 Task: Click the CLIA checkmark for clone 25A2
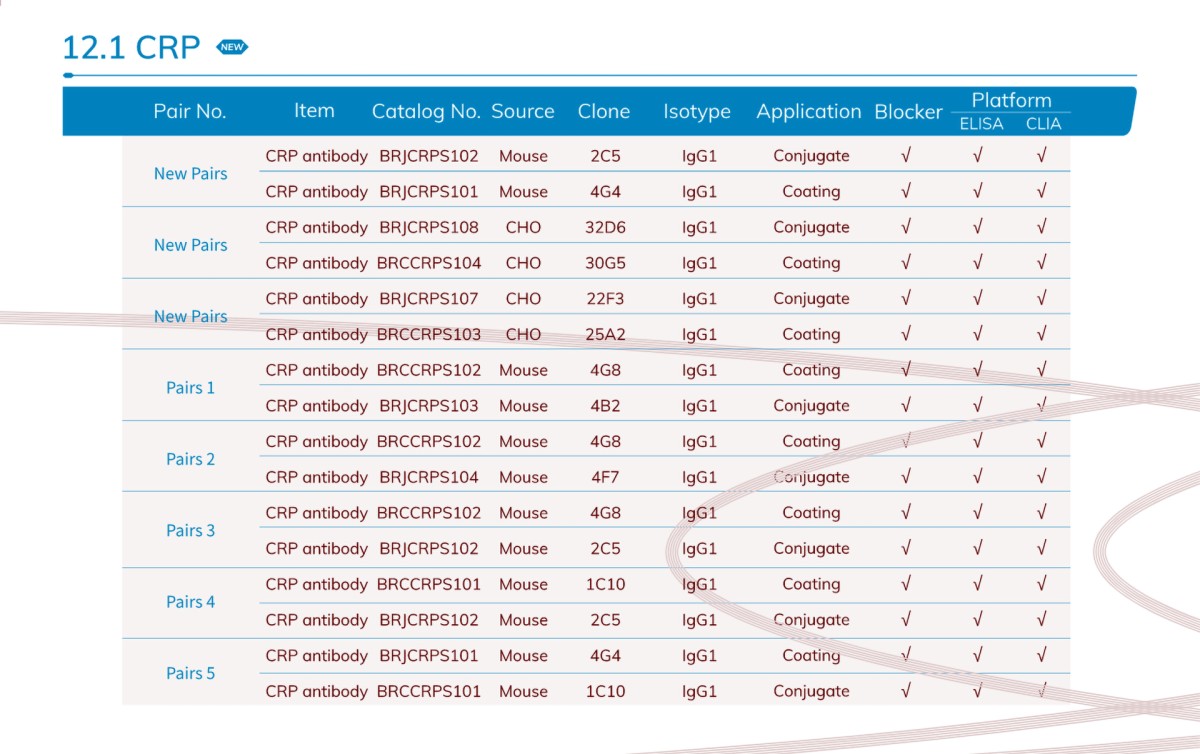(x=1042, y=334)
